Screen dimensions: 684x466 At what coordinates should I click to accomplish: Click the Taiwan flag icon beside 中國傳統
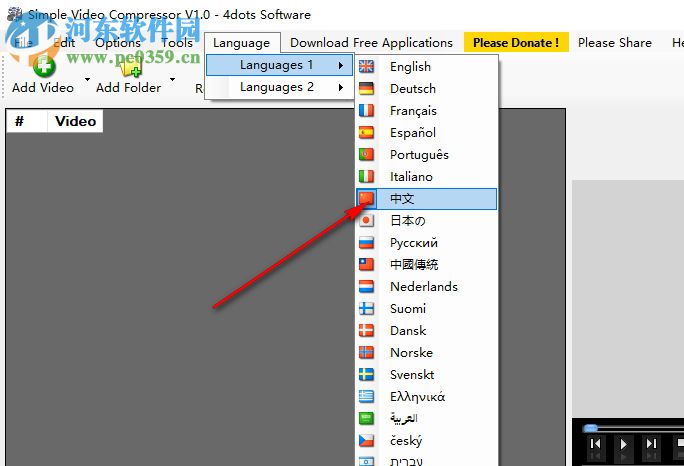click(x=366, y=264)
